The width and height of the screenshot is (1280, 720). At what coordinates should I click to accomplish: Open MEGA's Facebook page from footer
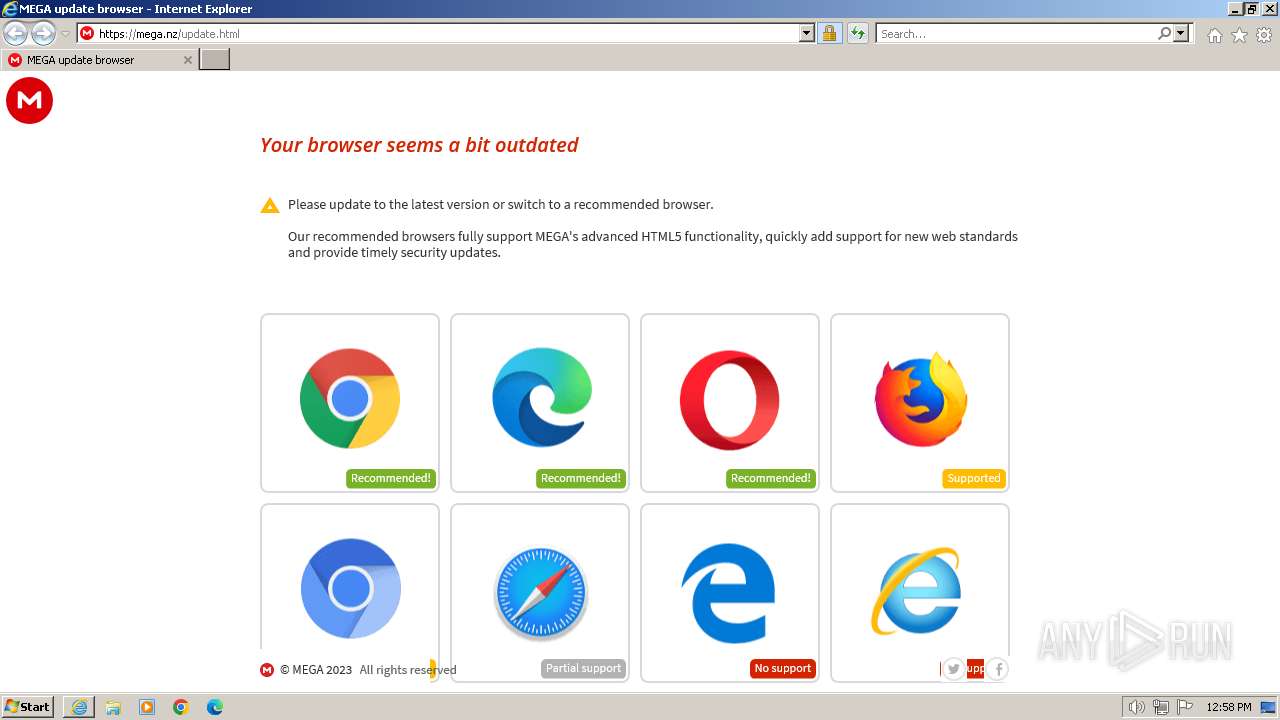point(997,669)
